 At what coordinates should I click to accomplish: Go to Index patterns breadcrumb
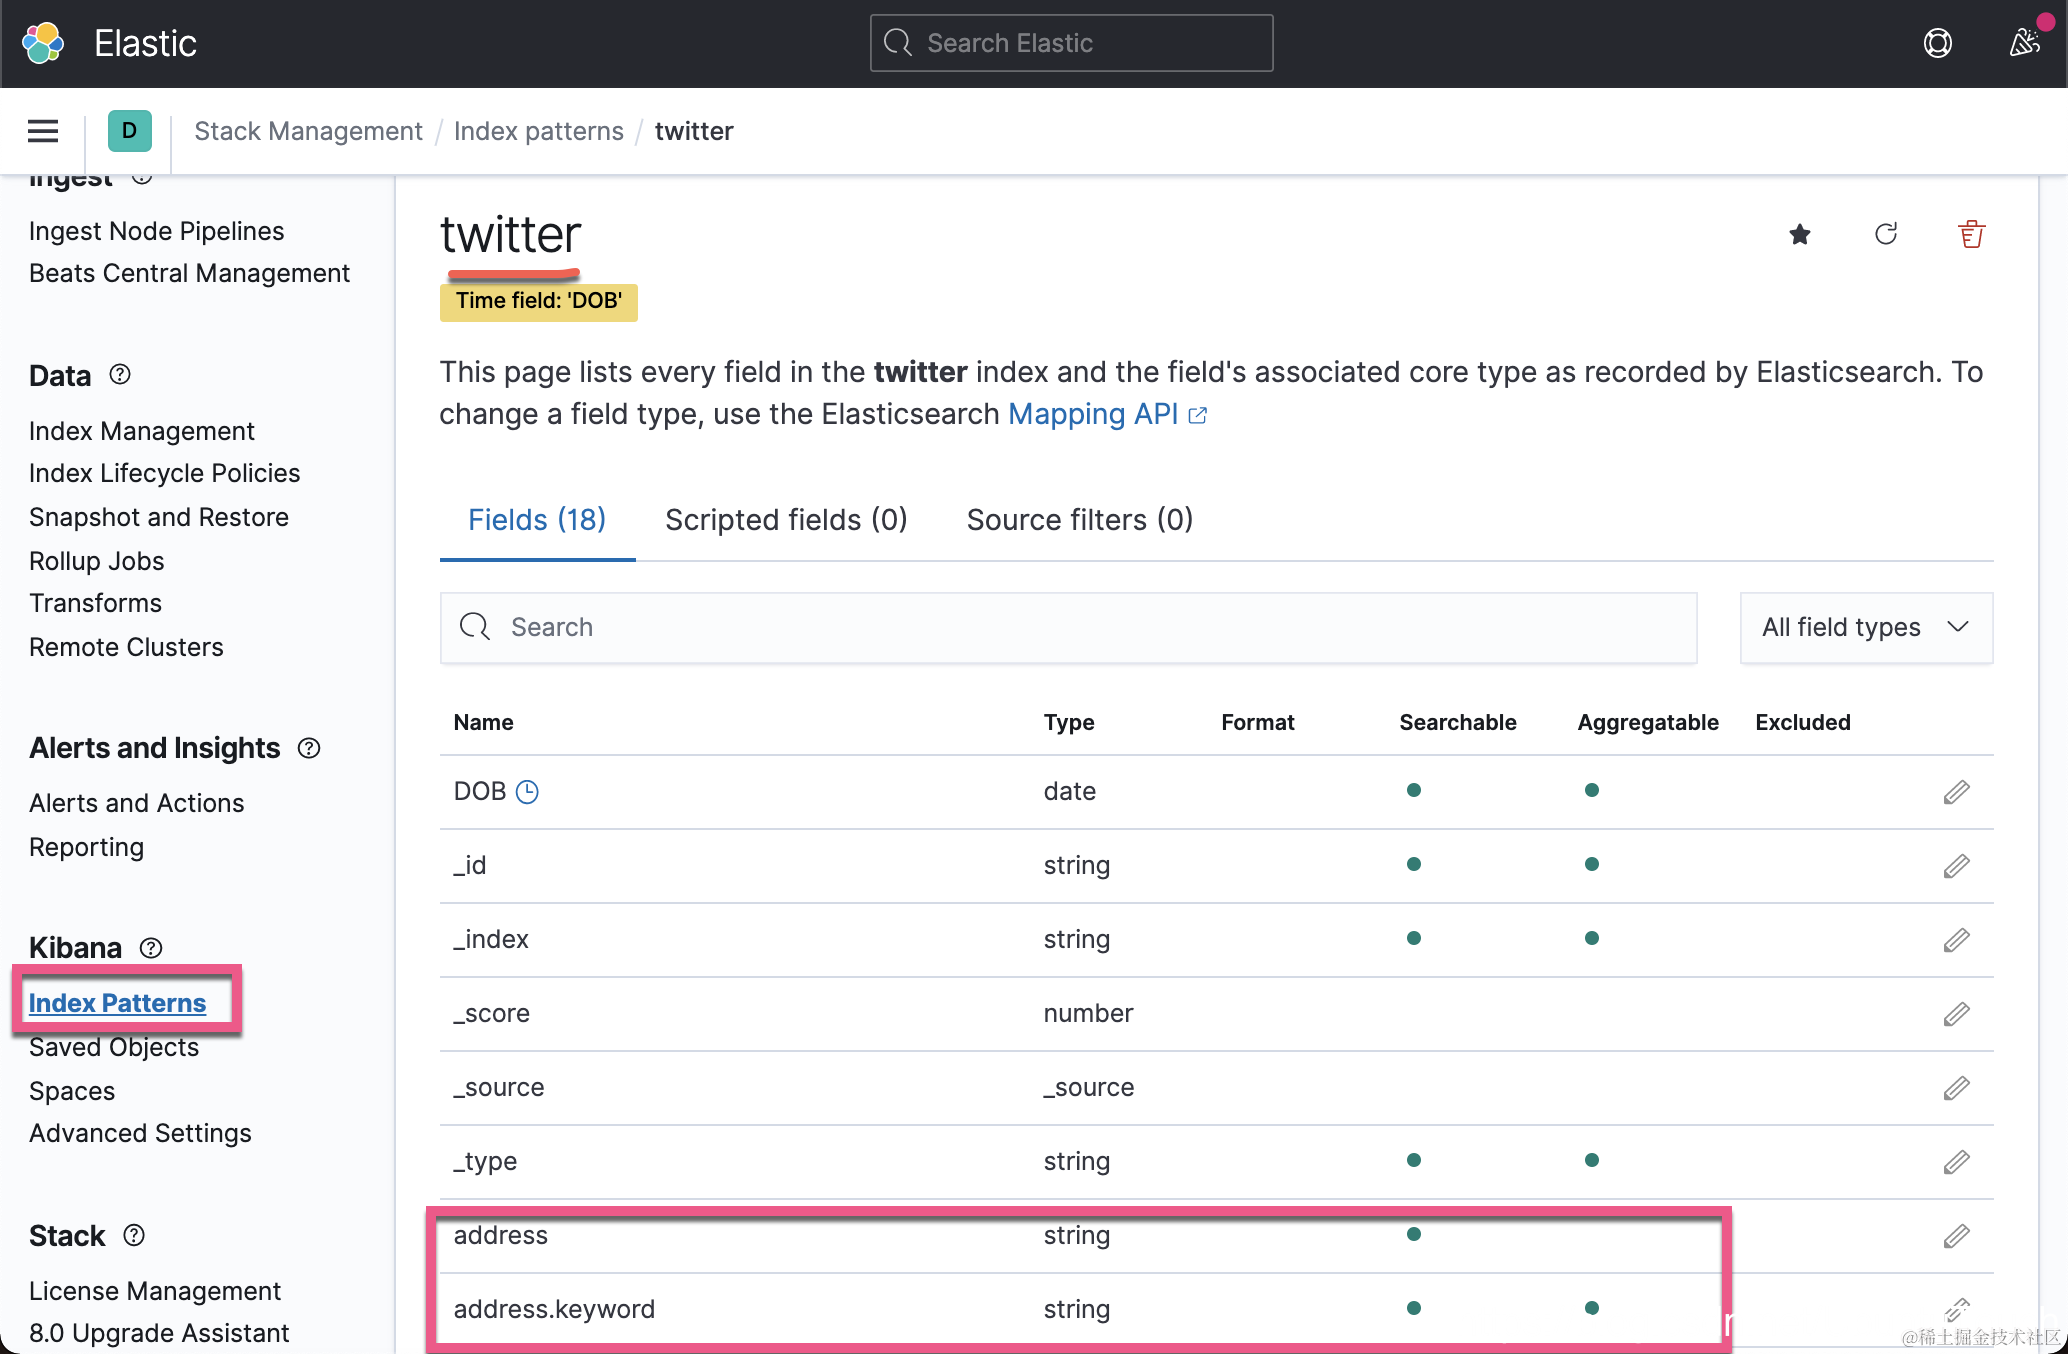tap(538, 131)
